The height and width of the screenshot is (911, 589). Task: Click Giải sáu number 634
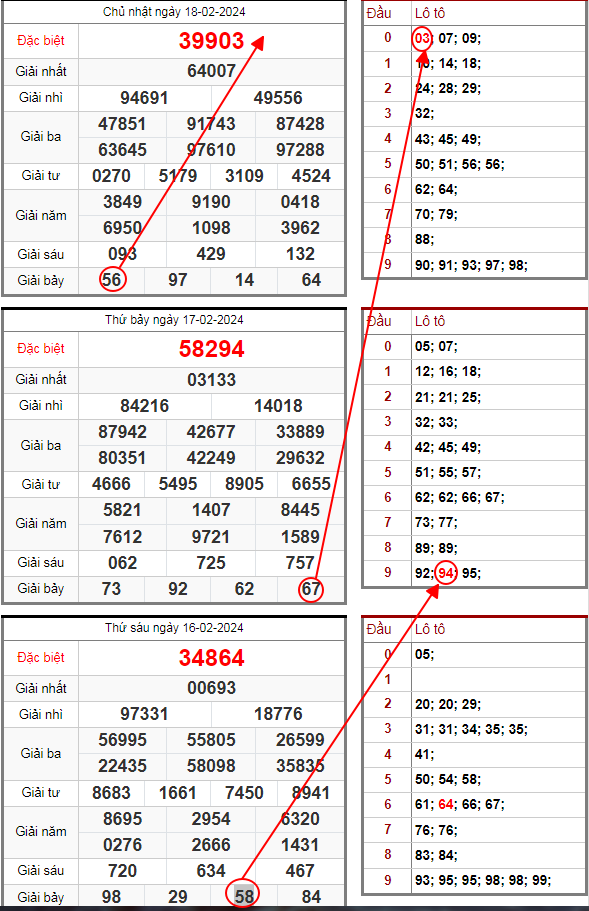(x=211, y=870)
